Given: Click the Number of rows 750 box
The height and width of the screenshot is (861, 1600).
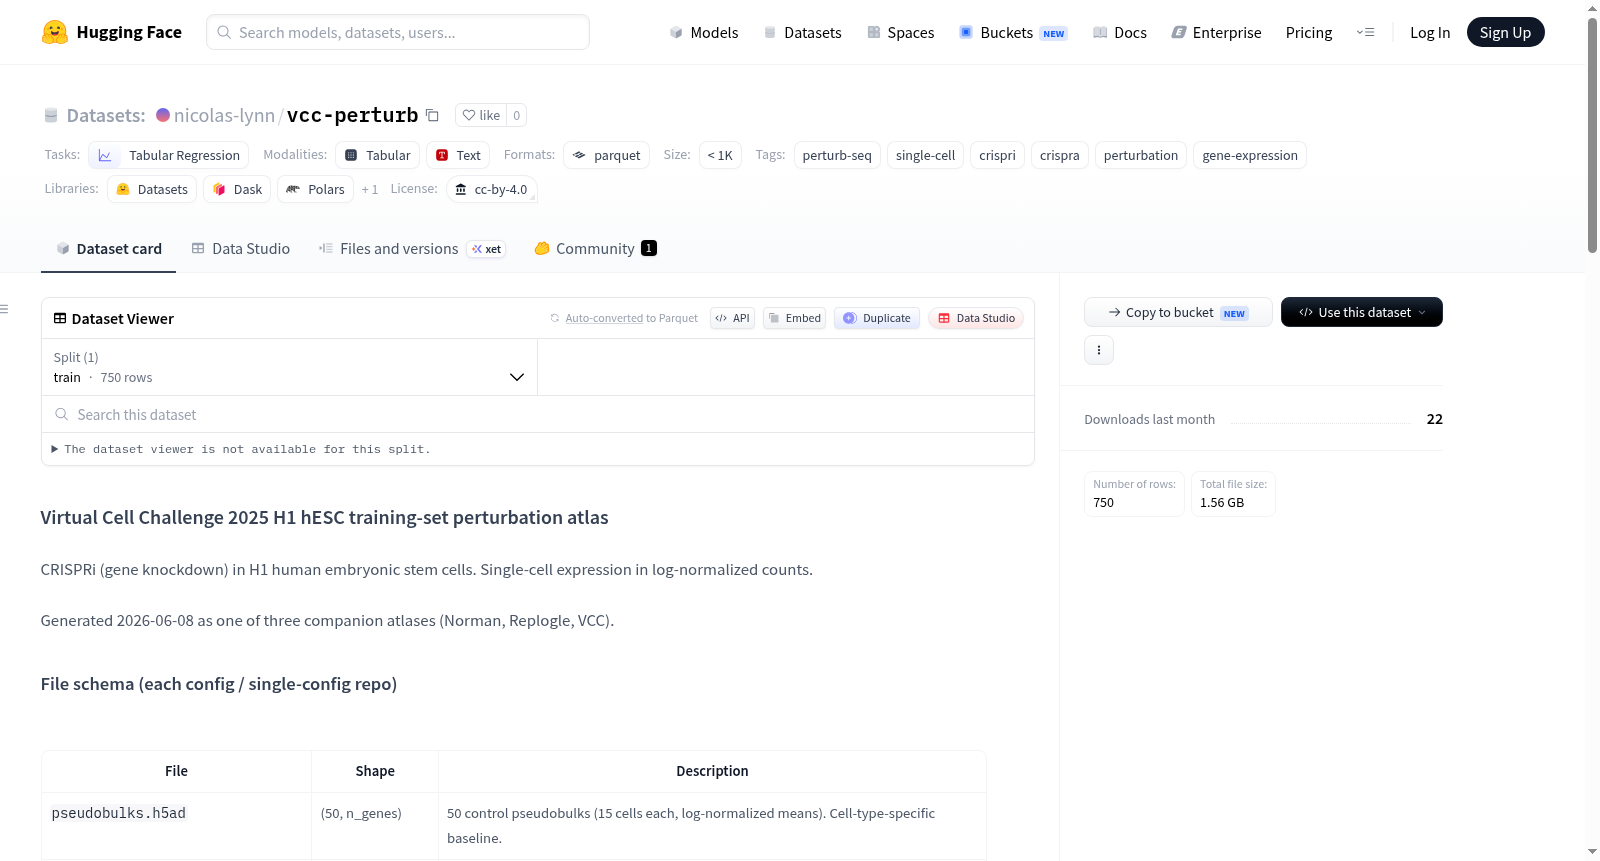Looking at the screenshot, I should 1134,493.
